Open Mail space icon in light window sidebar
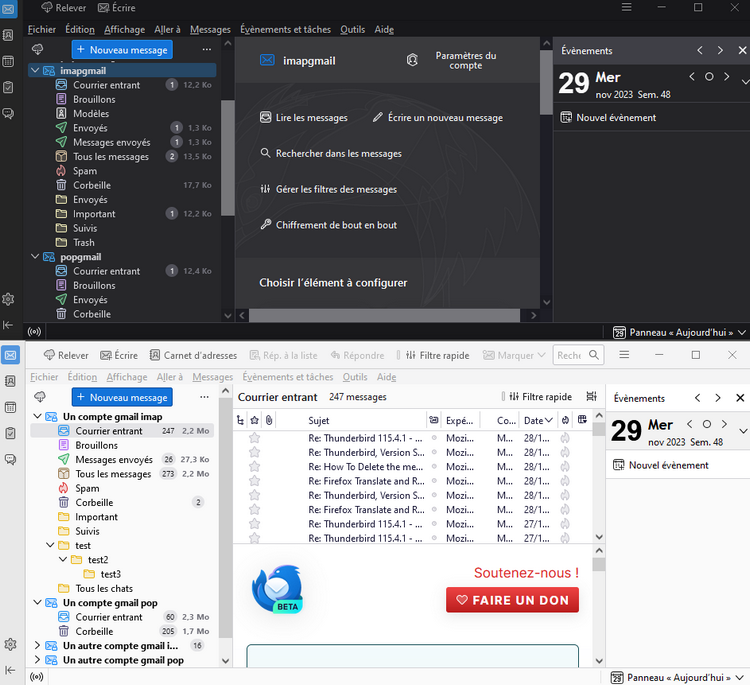 point(10,355)
